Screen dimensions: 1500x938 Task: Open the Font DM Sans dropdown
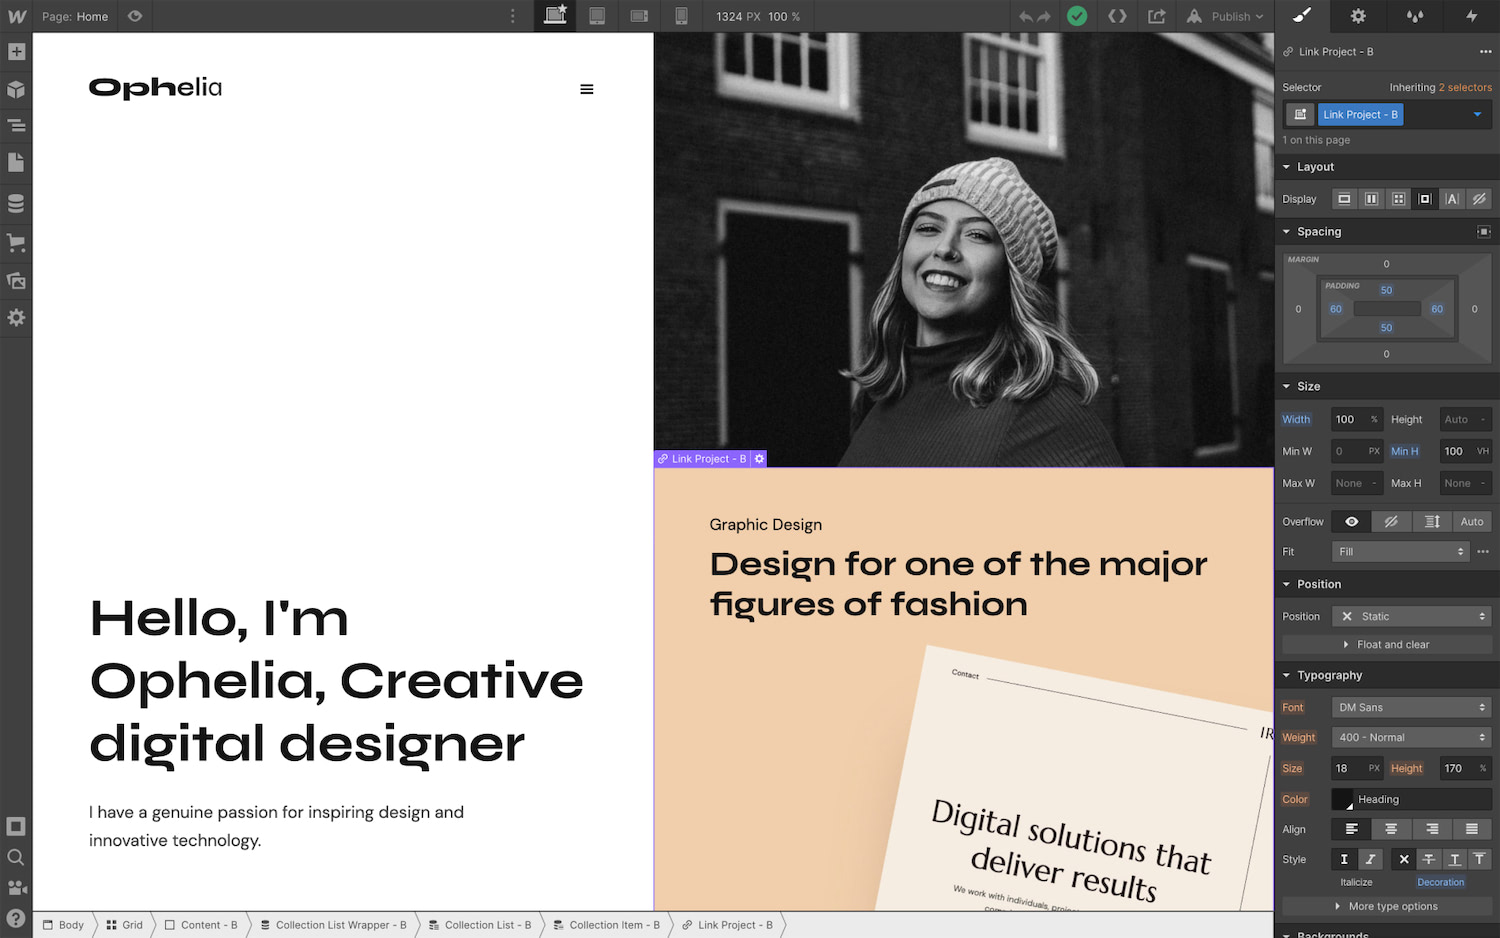(x=1412, y=708)
